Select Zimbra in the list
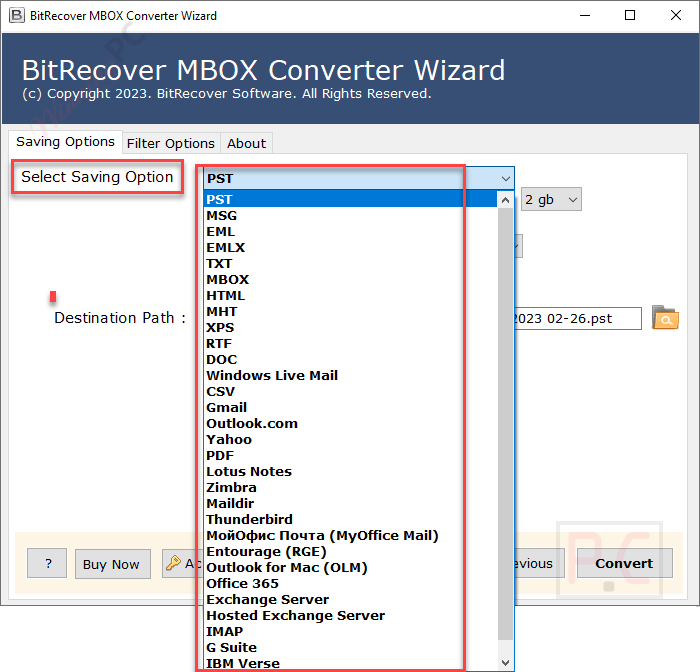This screenshot has width=700, height=672. 350,488
